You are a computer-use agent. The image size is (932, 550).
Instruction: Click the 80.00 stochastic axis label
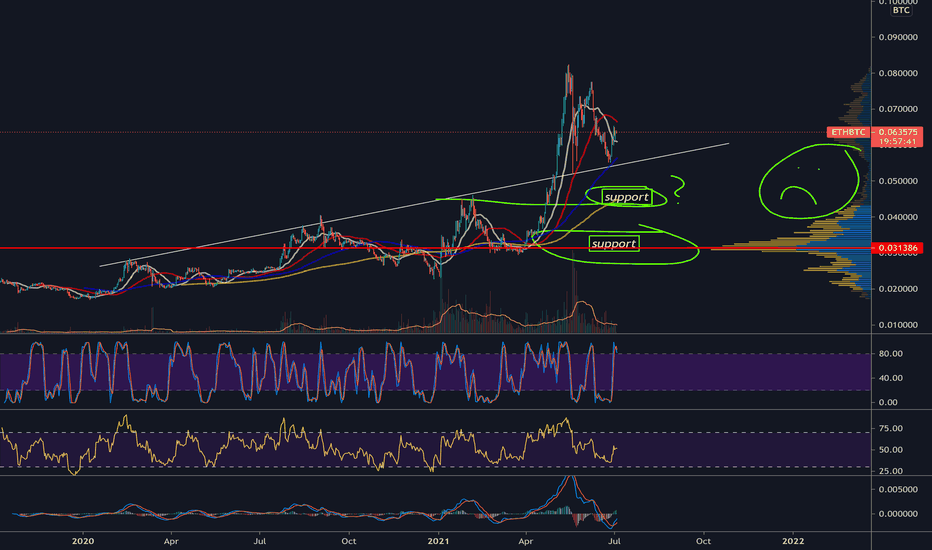click(x=890, y=354)
